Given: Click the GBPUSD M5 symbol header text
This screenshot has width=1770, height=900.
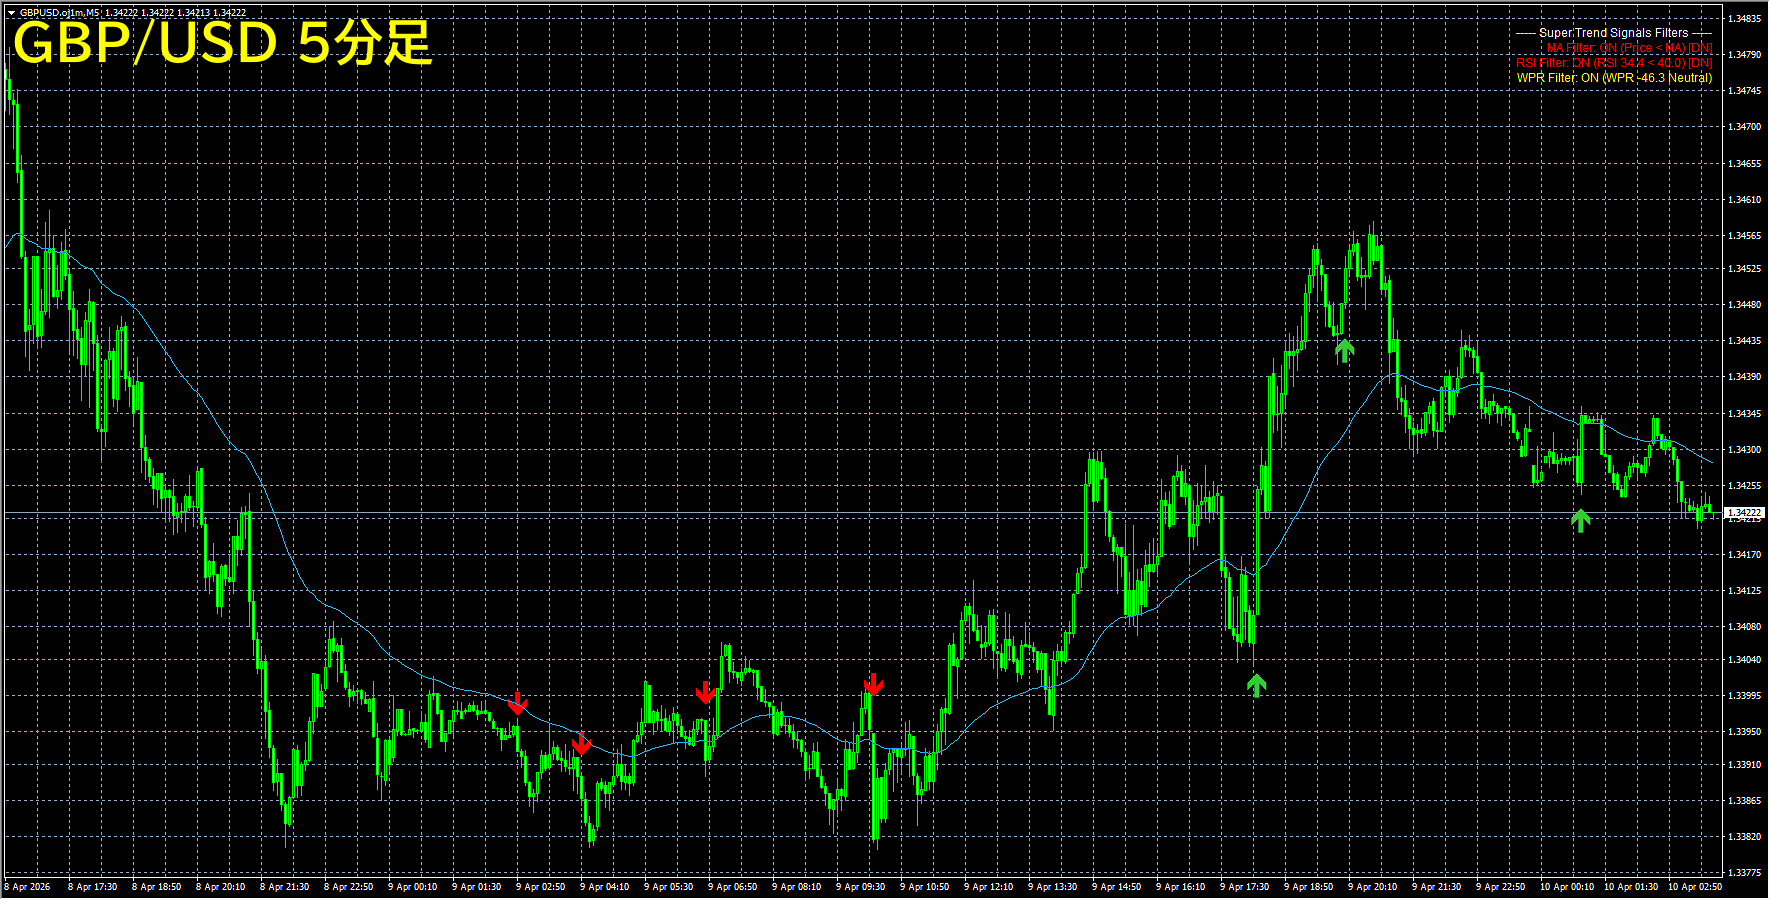Looking at the screenshot, I should click(x=60, y=13).
